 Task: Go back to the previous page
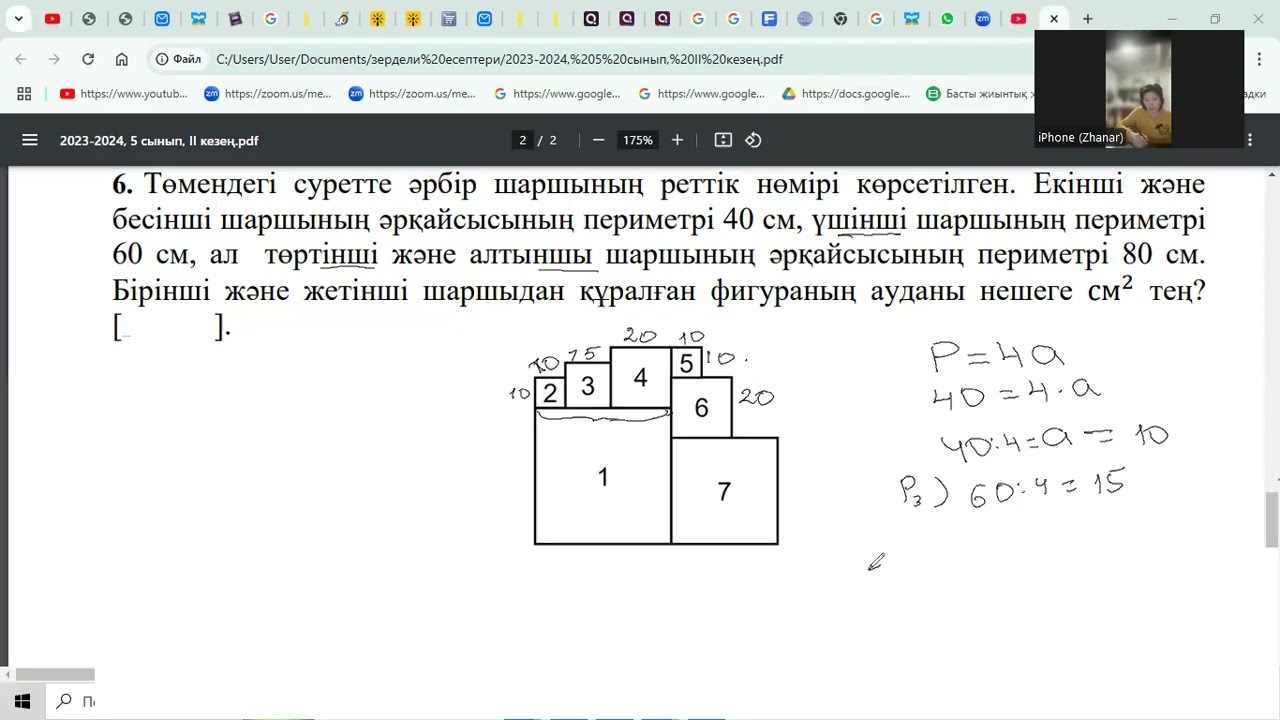(x=21, y=59)
